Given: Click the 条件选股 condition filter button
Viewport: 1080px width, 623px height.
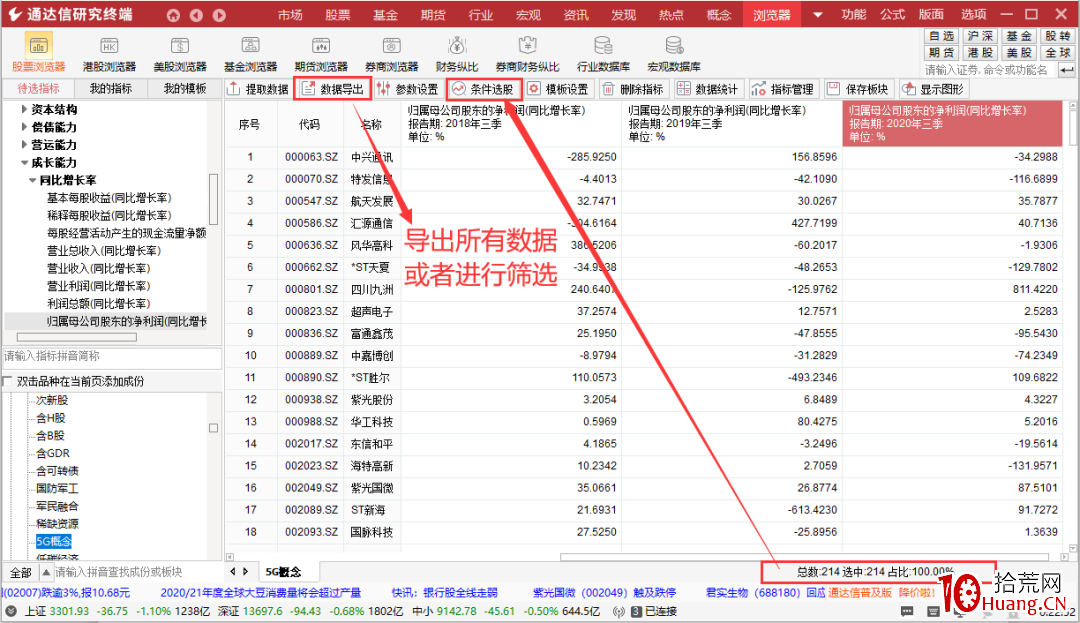Looking at the screenshot, I should [x=484, y=89].
